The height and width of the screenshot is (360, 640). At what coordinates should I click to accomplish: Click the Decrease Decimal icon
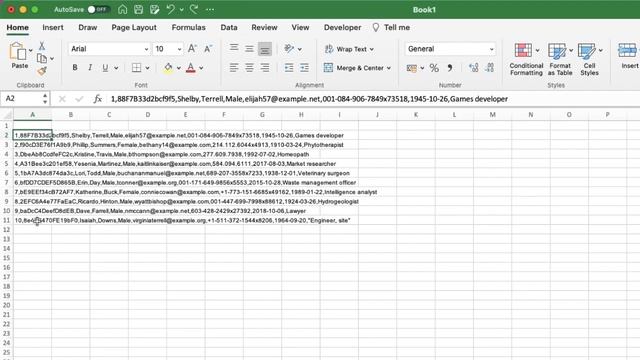pyautogui.click(x=490, y=68)
